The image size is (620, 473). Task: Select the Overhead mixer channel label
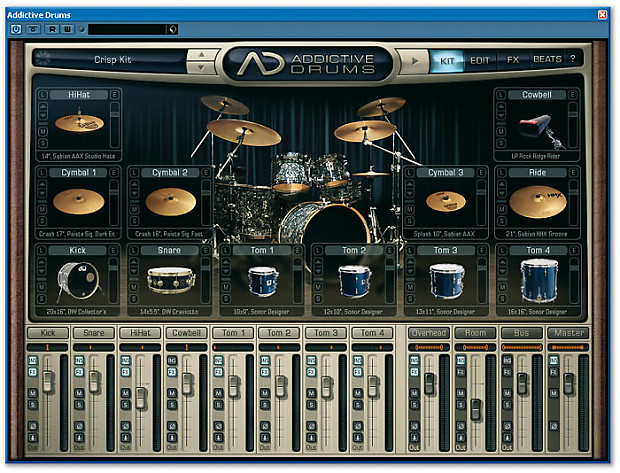click(x=429, y=333)
